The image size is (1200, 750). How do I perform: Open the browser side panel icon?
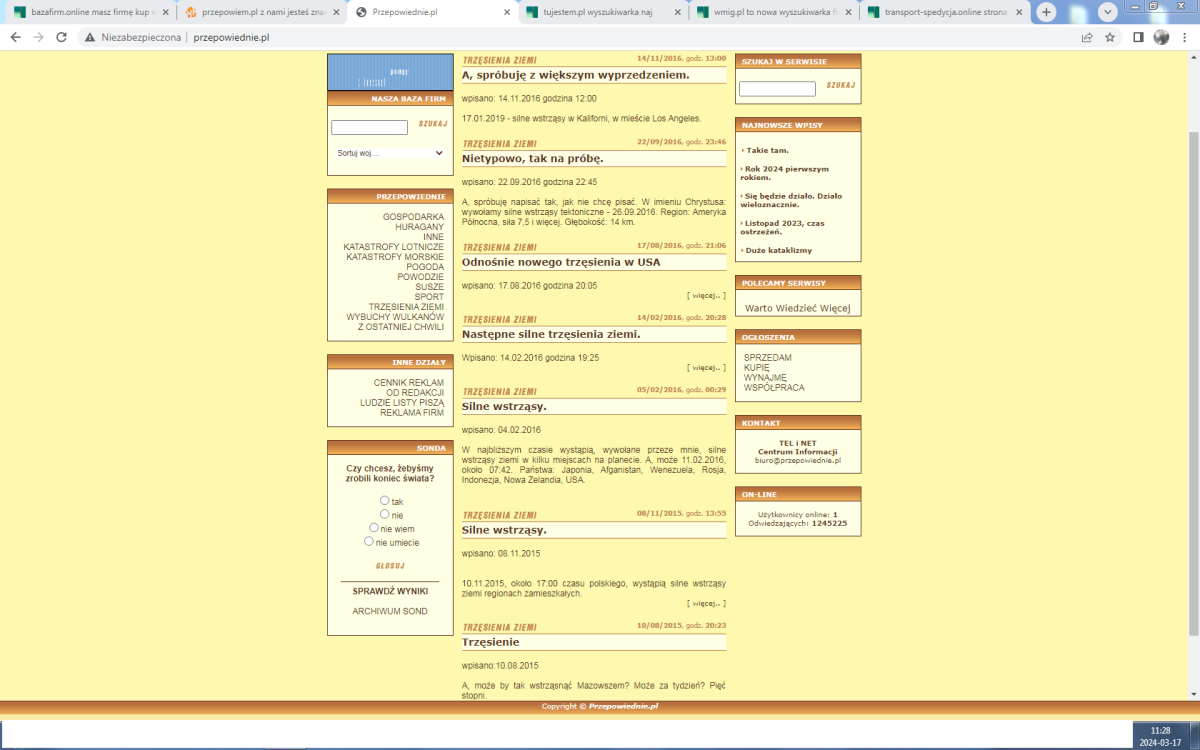pyautogui.click(x=1138, y=37)
